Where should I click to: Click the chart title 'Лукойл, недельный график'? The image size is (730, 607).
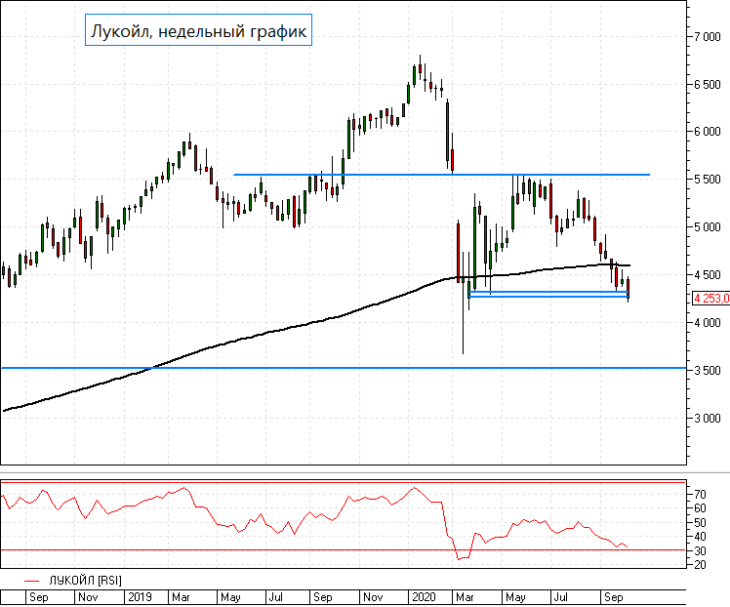coord(198,30)
